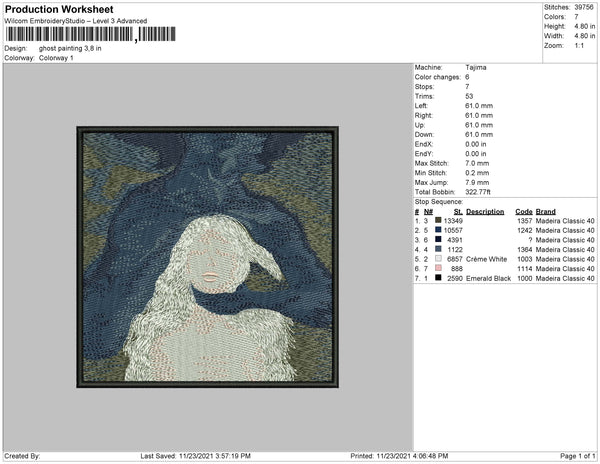Click the Zoom value '1:1'
The width and height of the screenshot is (600, 464).
pyautogui.click(x=579, y=46)
